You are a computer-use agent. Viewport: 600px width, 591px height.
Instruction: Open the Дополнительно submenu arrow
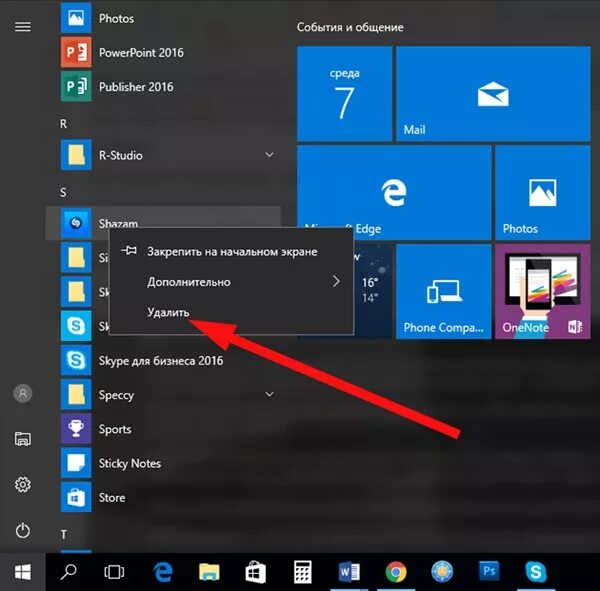point(336,281)
